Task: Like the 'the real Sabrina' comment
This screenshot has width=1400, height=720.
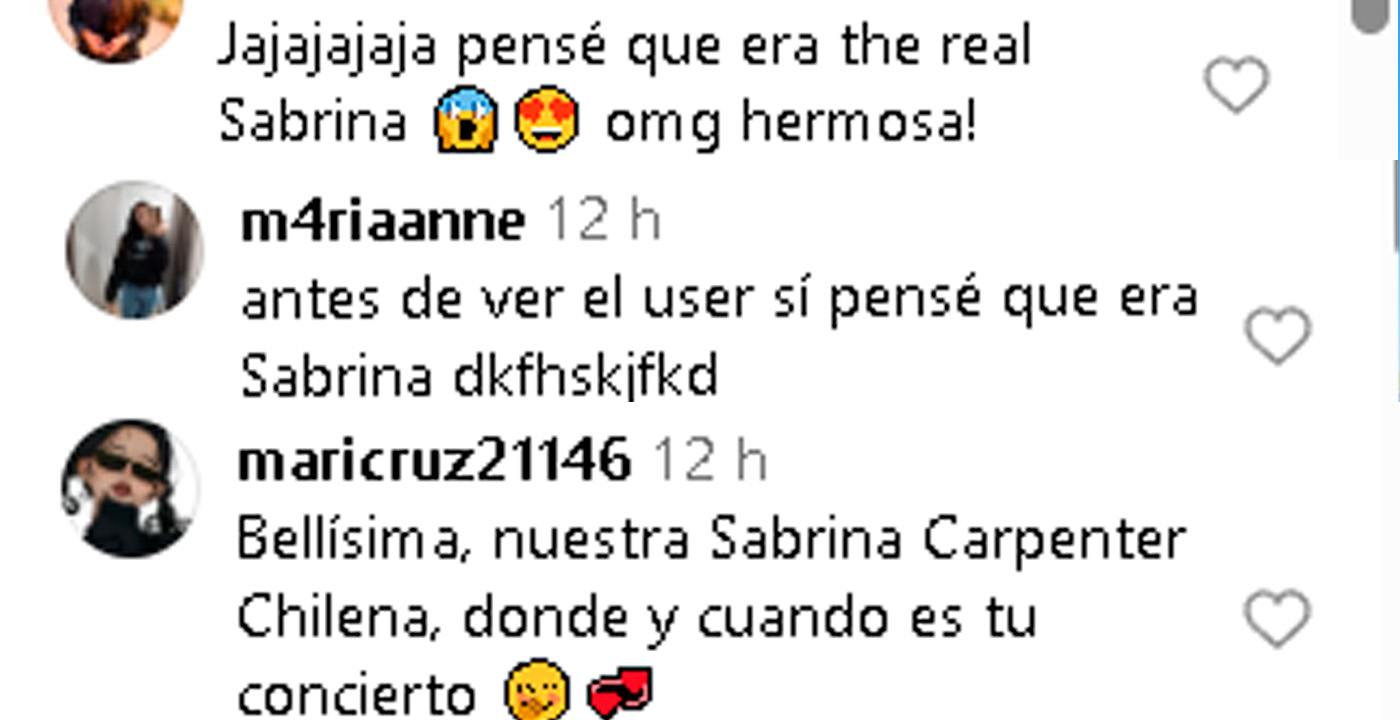Action: [1236, 85]
